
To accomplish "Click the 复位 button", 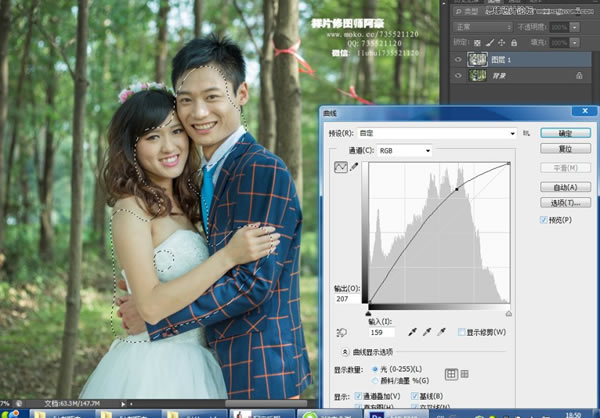I will tap(565, 149).
